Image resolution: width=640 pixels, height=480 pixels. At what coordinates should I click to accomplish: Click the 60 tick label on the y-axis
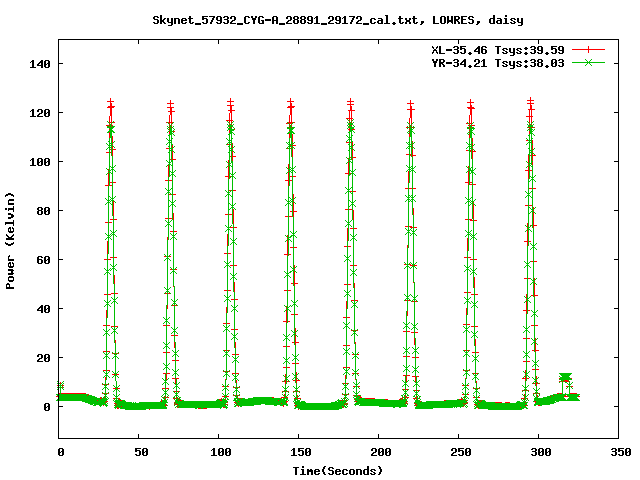tap(43, 260)
